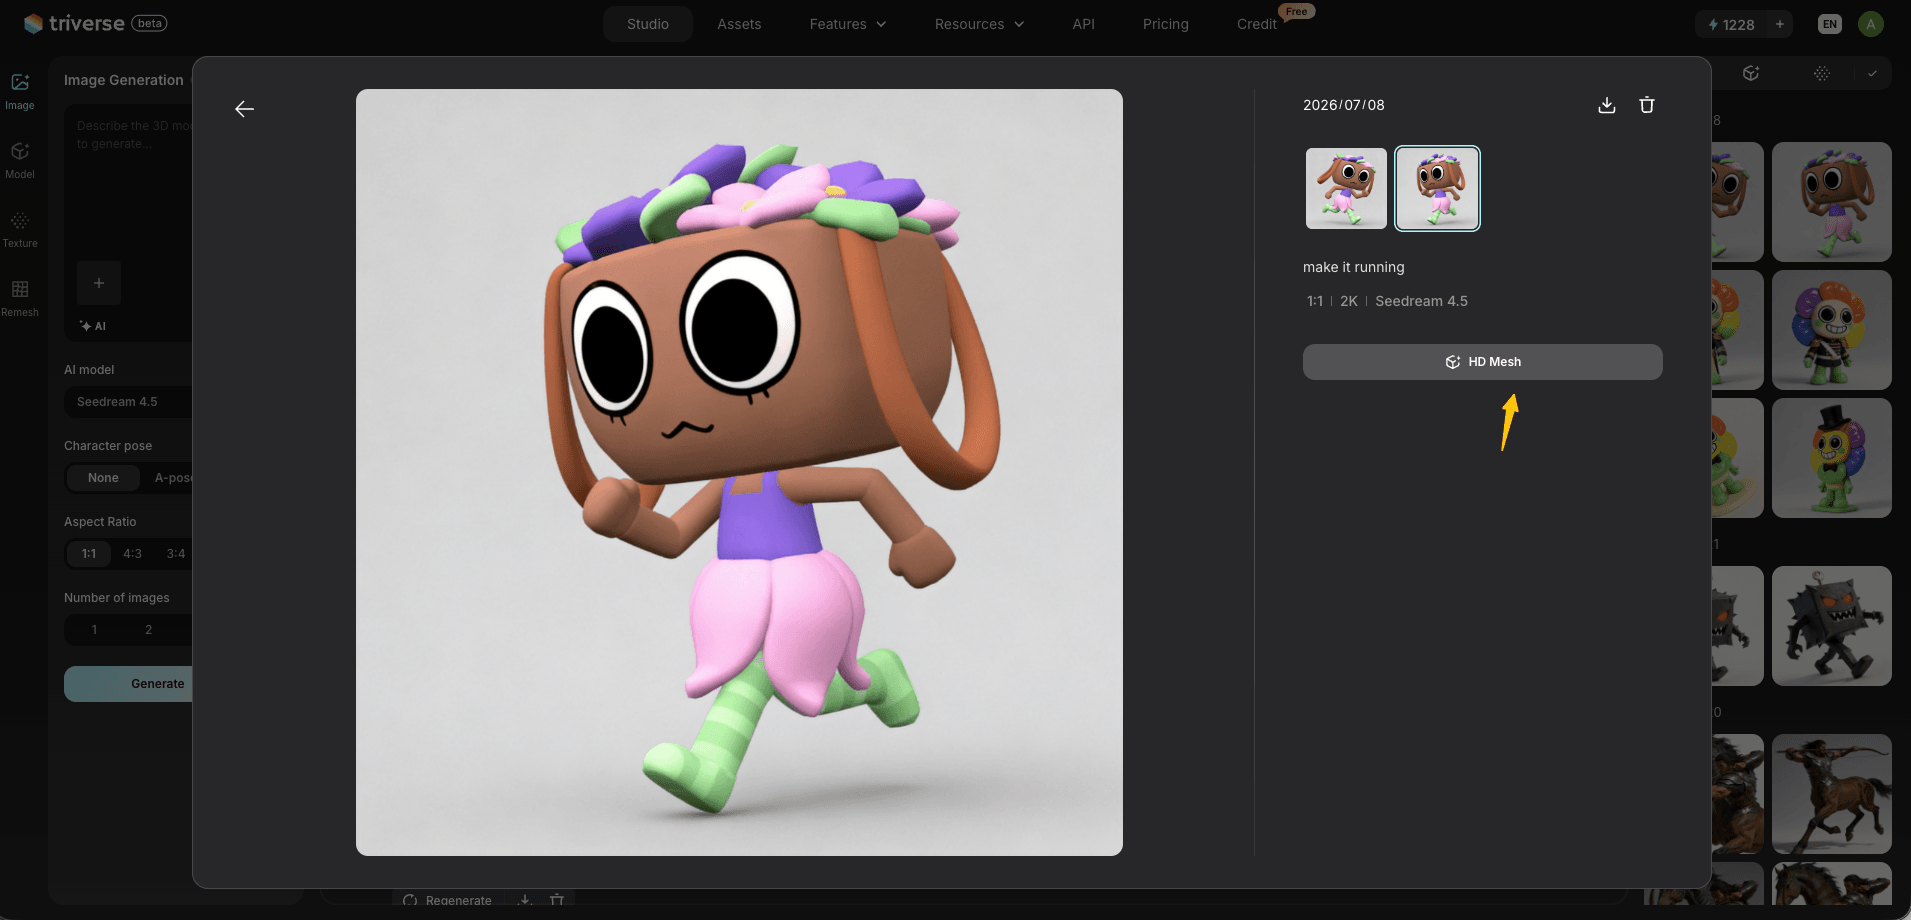Open the rainbow flower skeleton gallery thumbnail
The height and width of the screenshot is (920, 1911).
click(1832, 330)
